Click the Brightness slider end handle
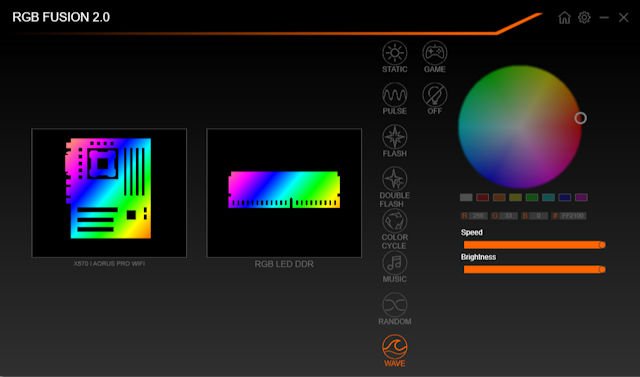Screen dimensions: 640x377 (602, 269)
